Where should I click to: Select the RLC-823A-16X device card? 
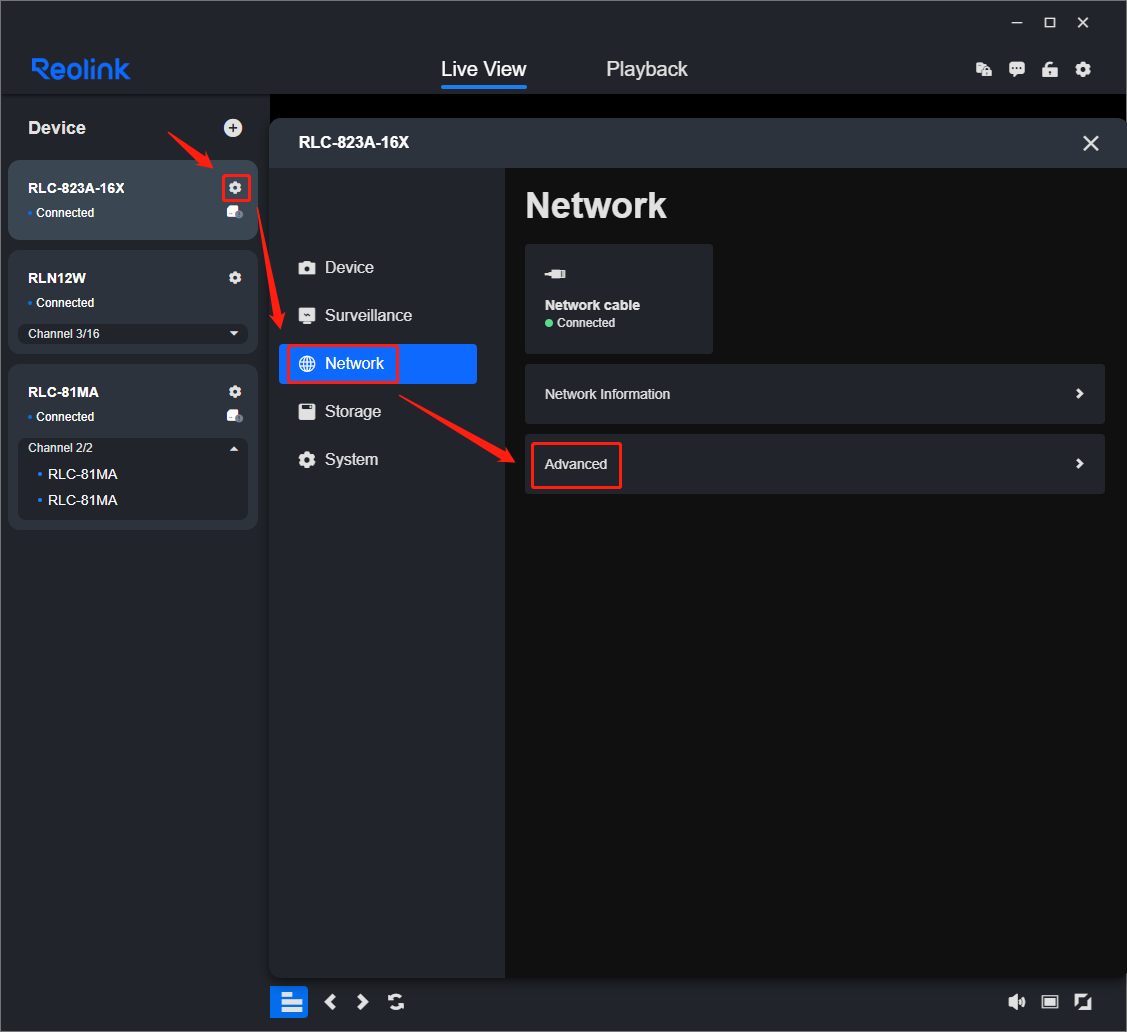(x=133, y=200)
